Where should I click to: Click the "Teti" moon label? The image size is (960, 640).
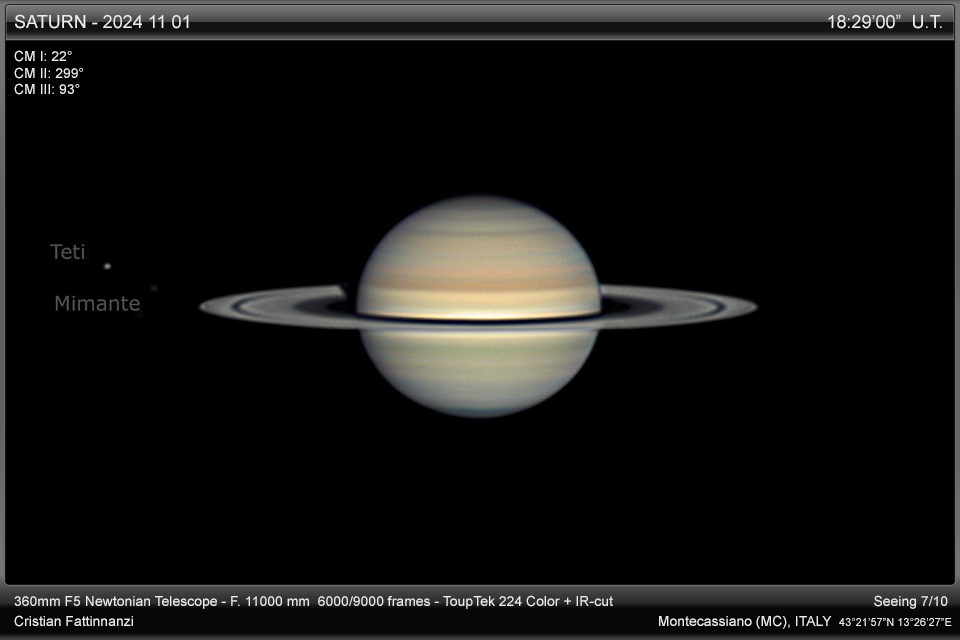coord(67,252)
